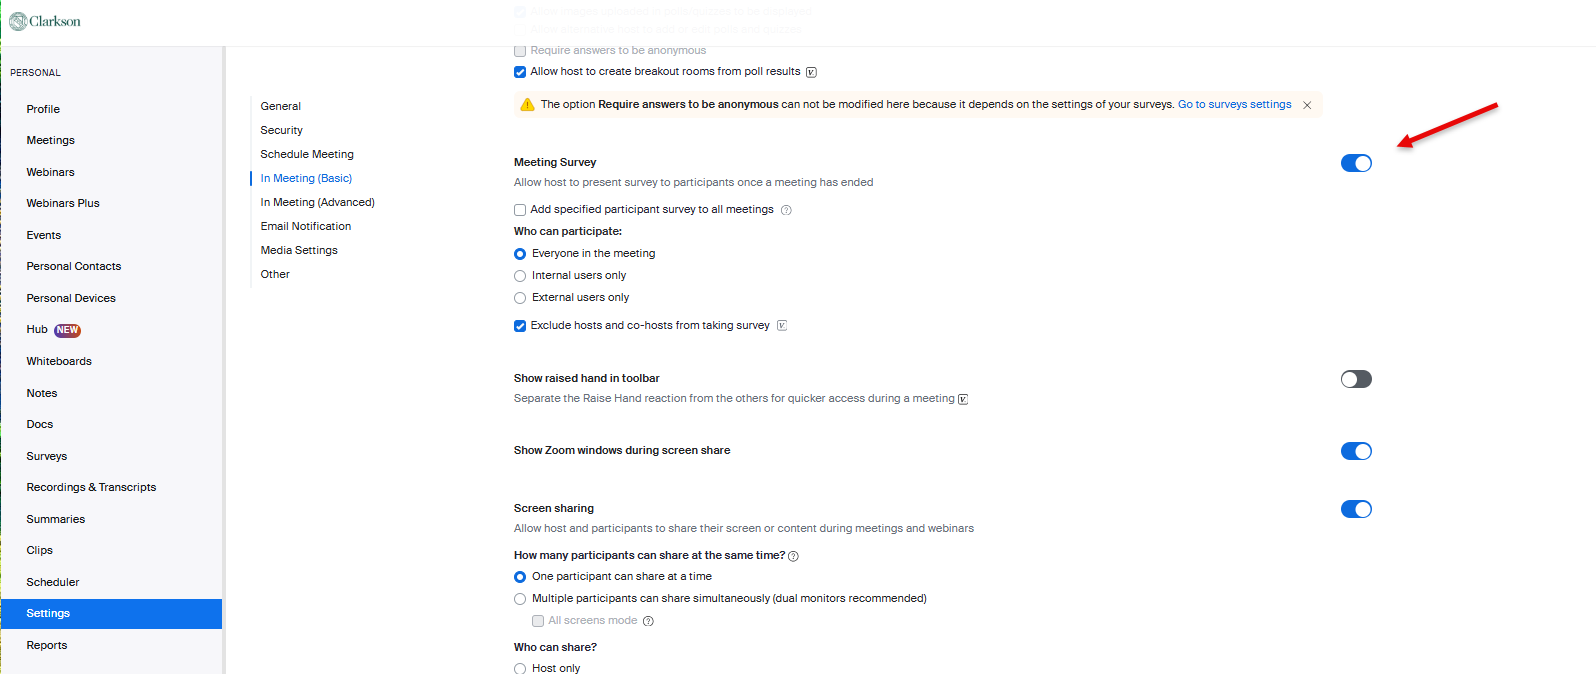
Task: Open In Meeting (Advanced) settings section
Action: pyautogui.click(x=317, y=202)
